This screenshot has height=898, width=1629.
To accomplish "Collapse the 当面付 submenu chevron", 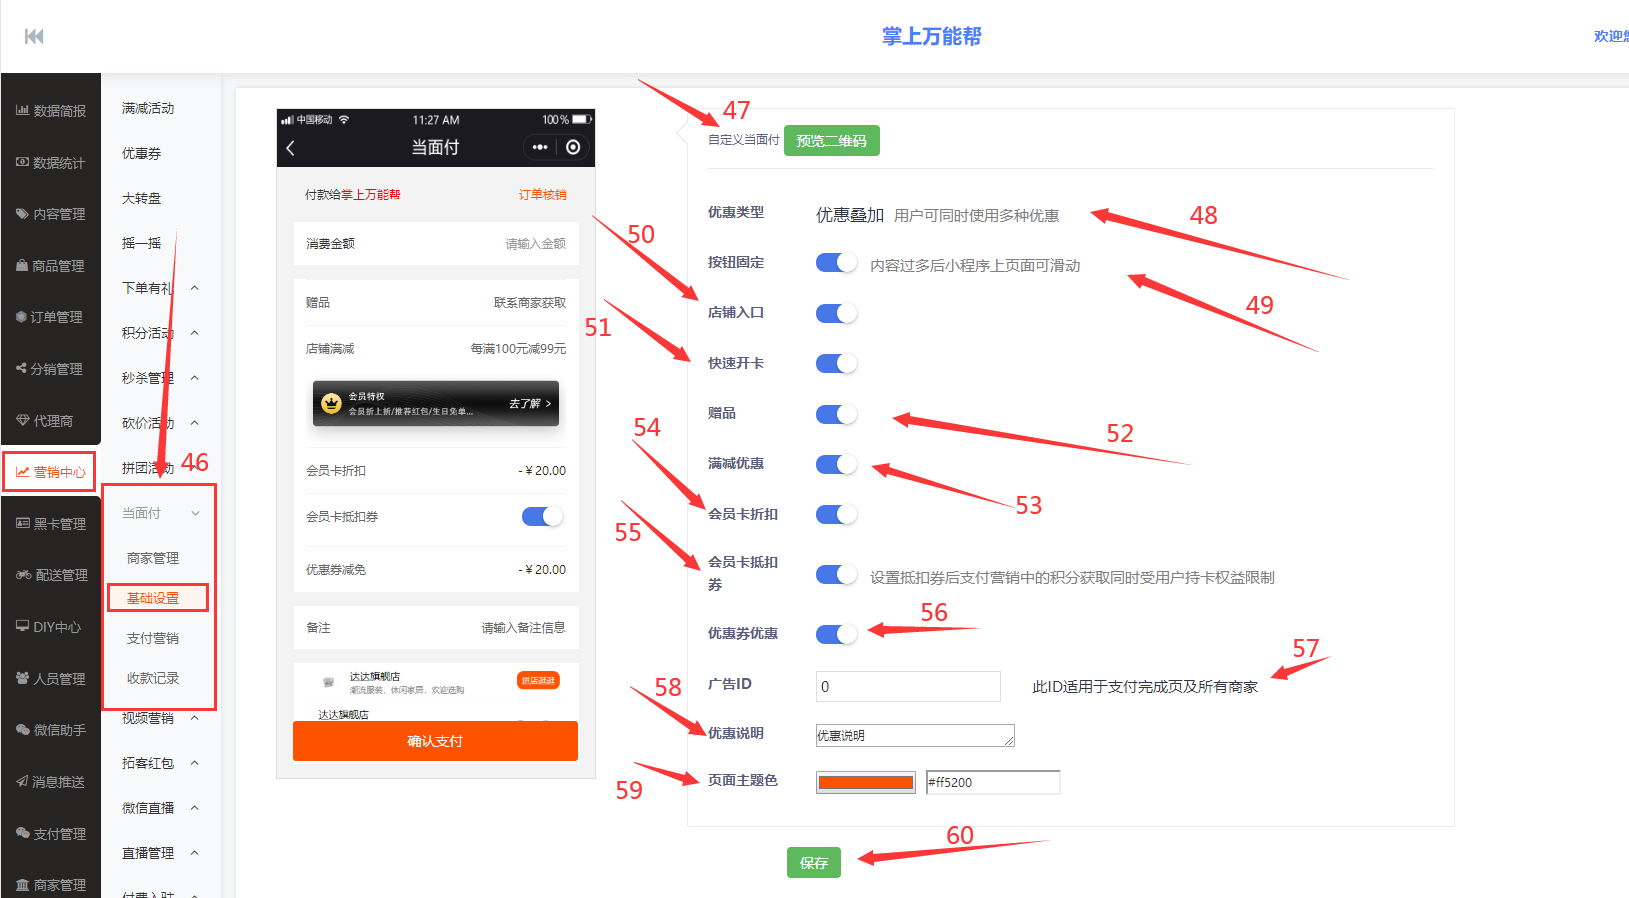I will click(195, 514).
